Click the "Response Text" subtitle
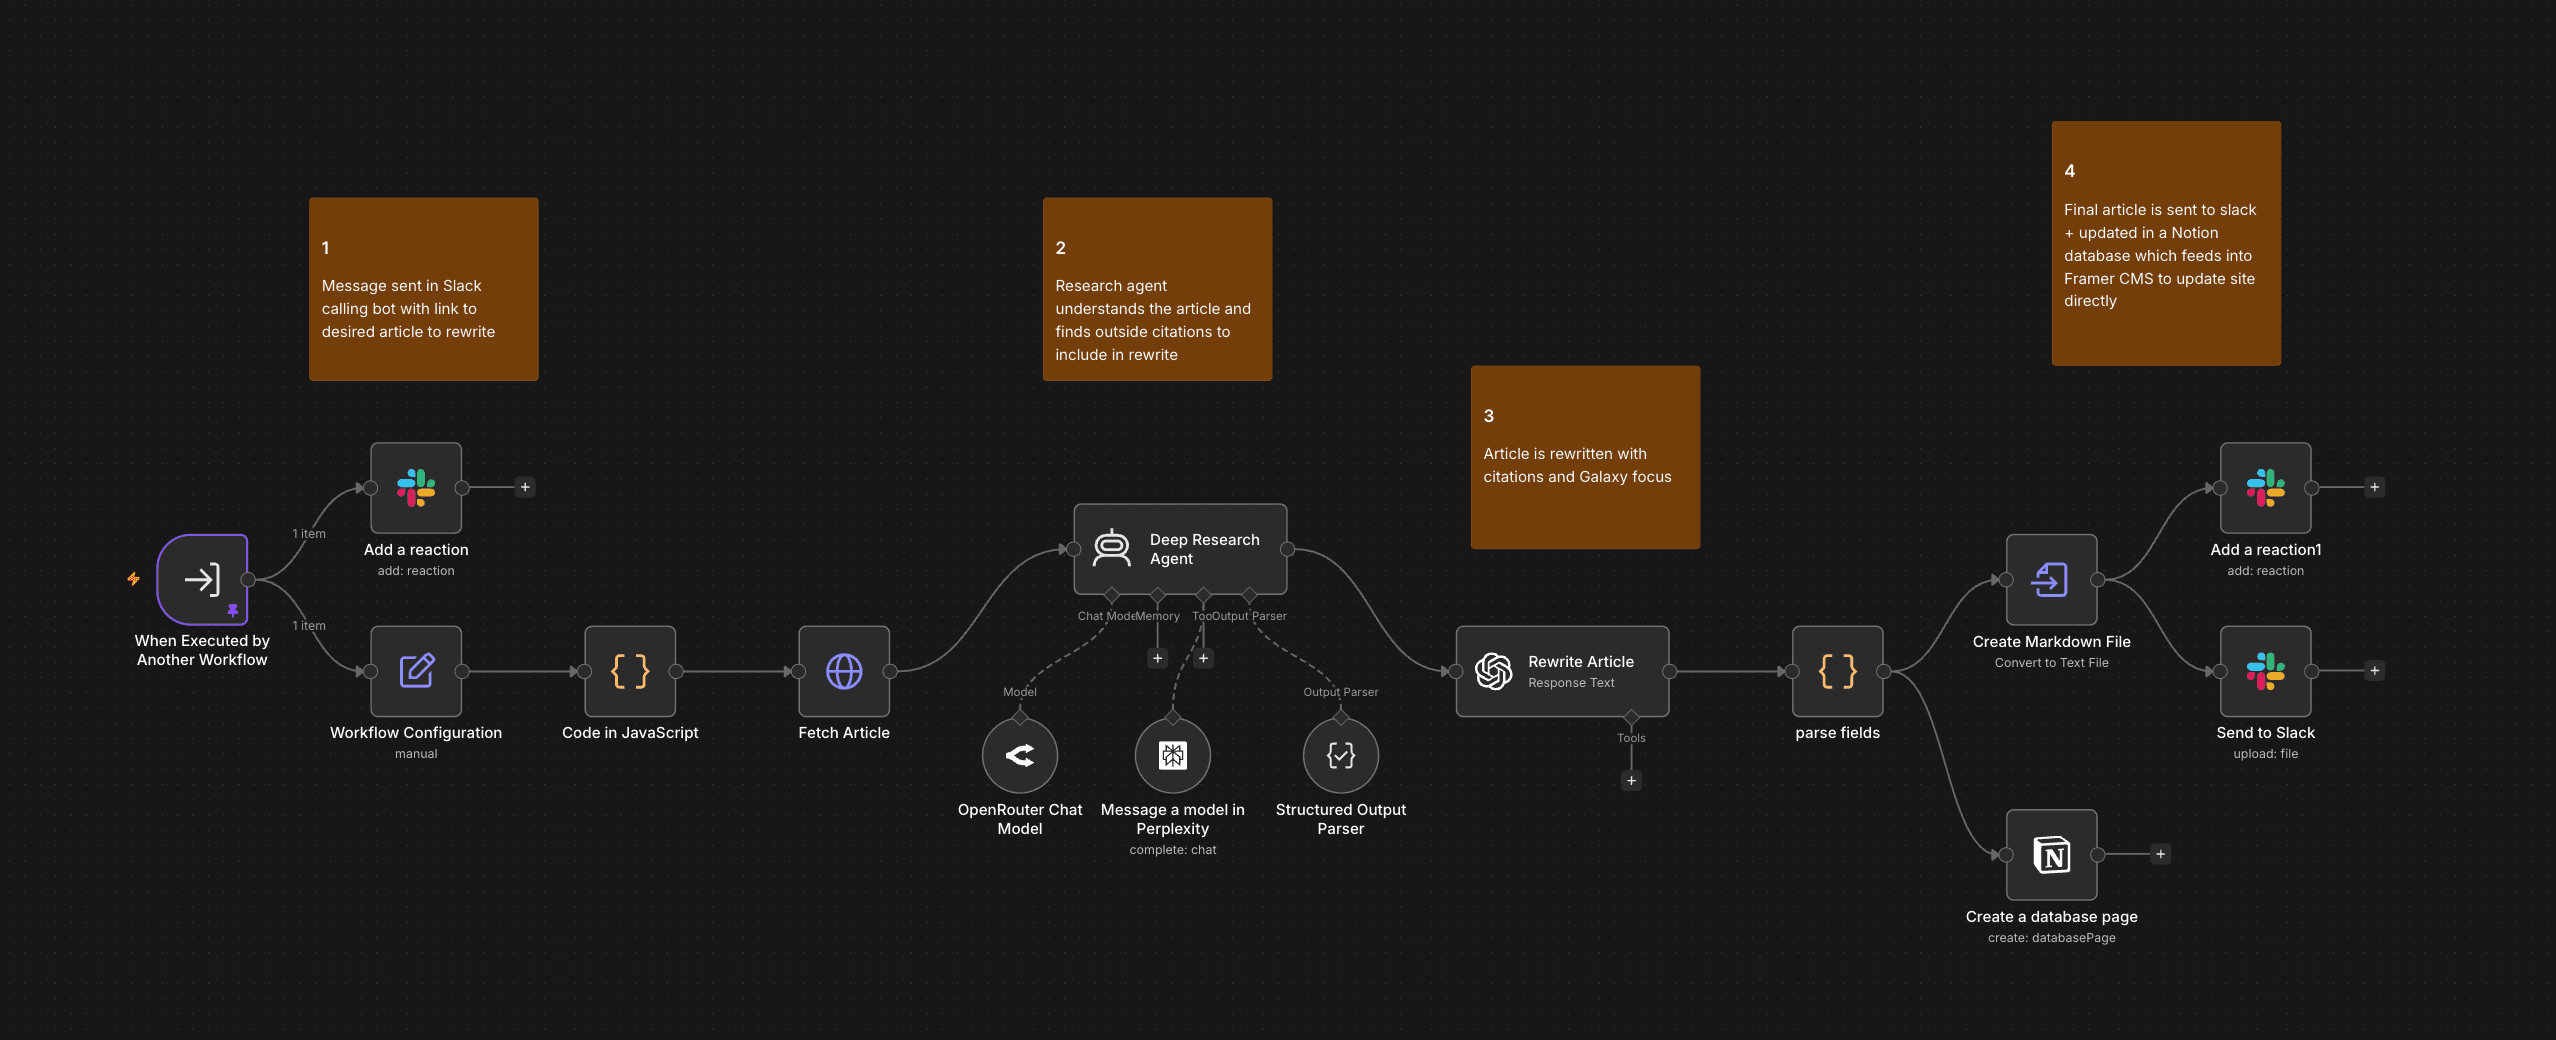Viewport: 2556px width, 1040px height. [x=1571, y=683]
